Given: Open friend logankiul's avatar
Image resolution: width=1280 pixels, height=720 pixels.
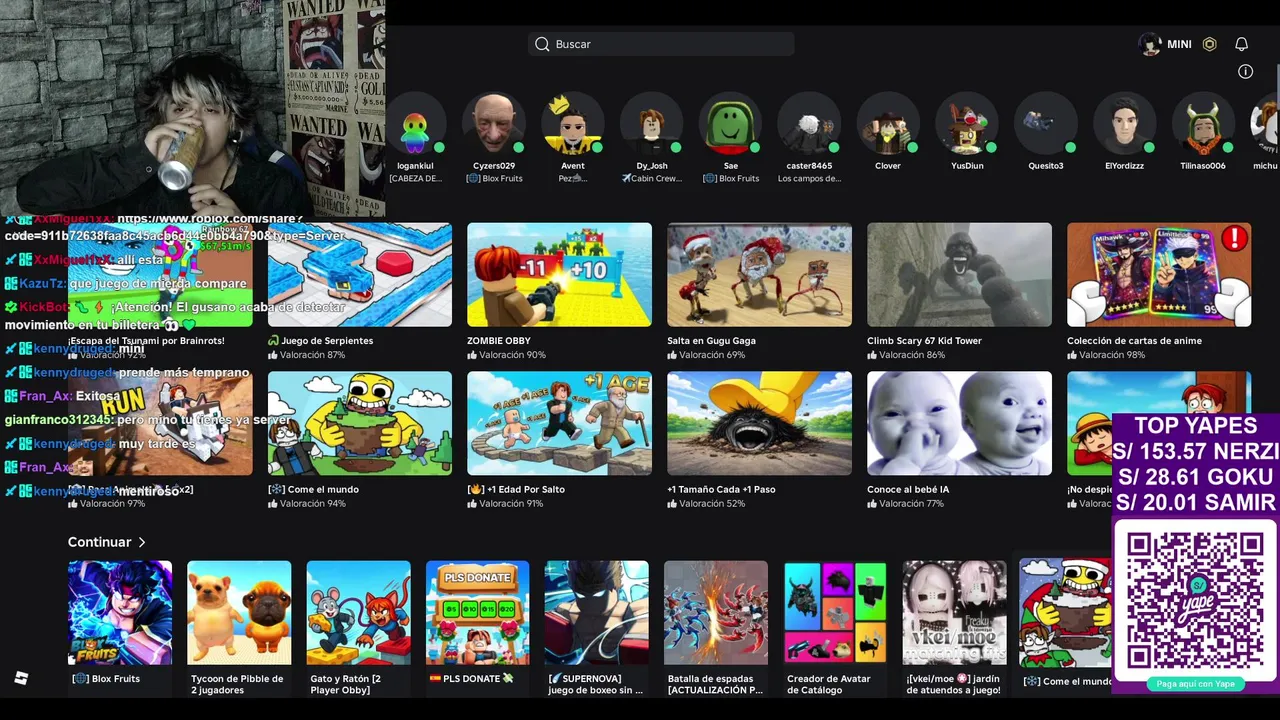Looking at the screenshot, I should tap(415, 125).
